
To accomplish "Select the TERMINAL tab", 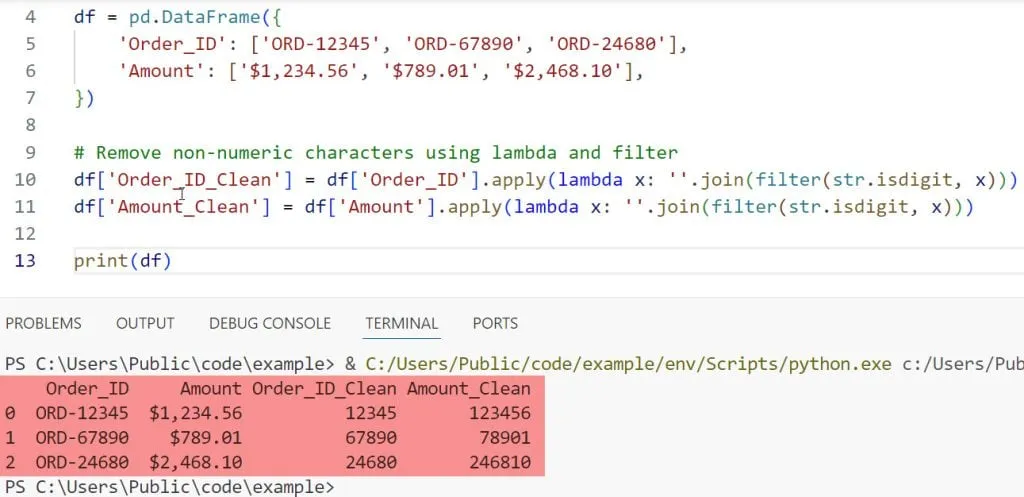I will [x=401, y=323].
